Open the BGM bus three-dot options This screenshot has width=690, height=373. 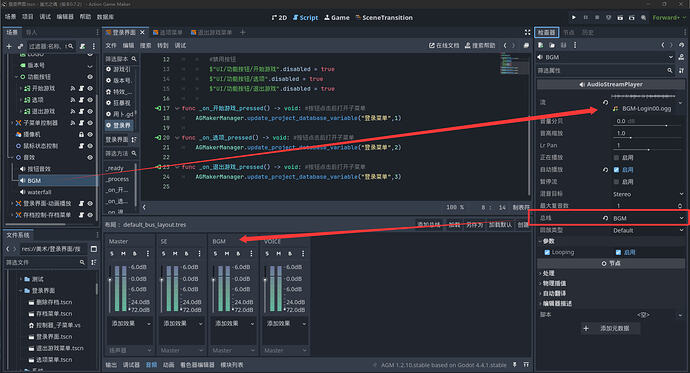coord(251,253)
